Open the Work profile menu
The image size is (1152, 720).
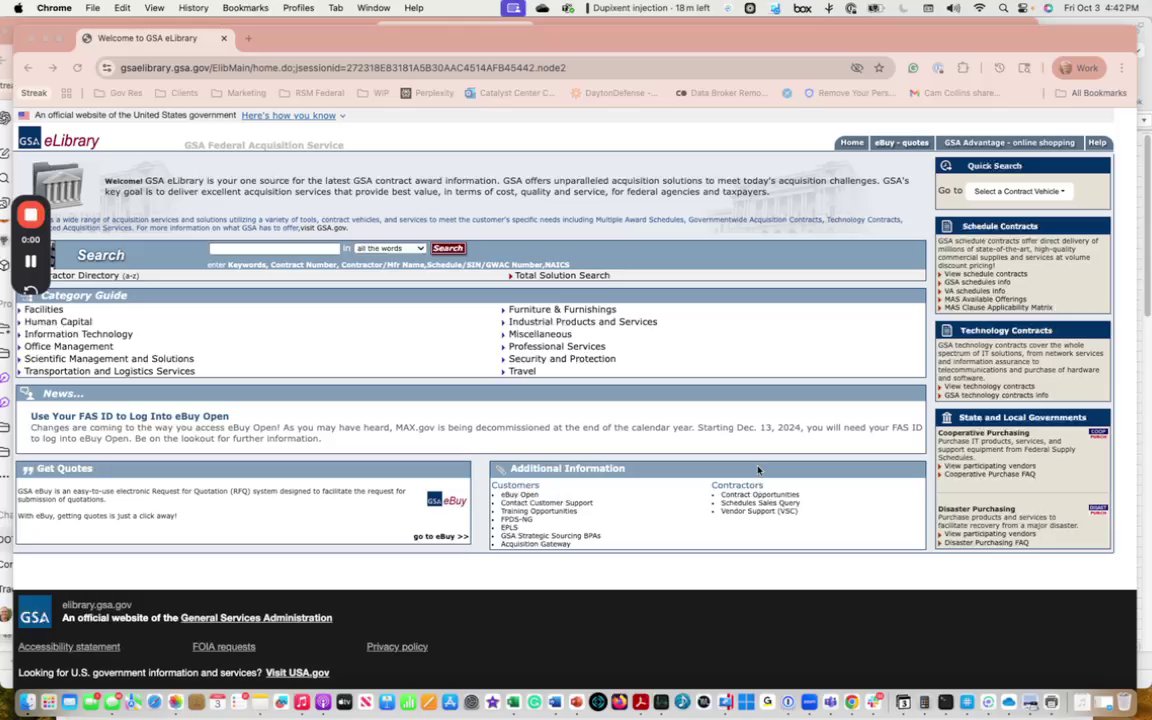click(1079, 68)
